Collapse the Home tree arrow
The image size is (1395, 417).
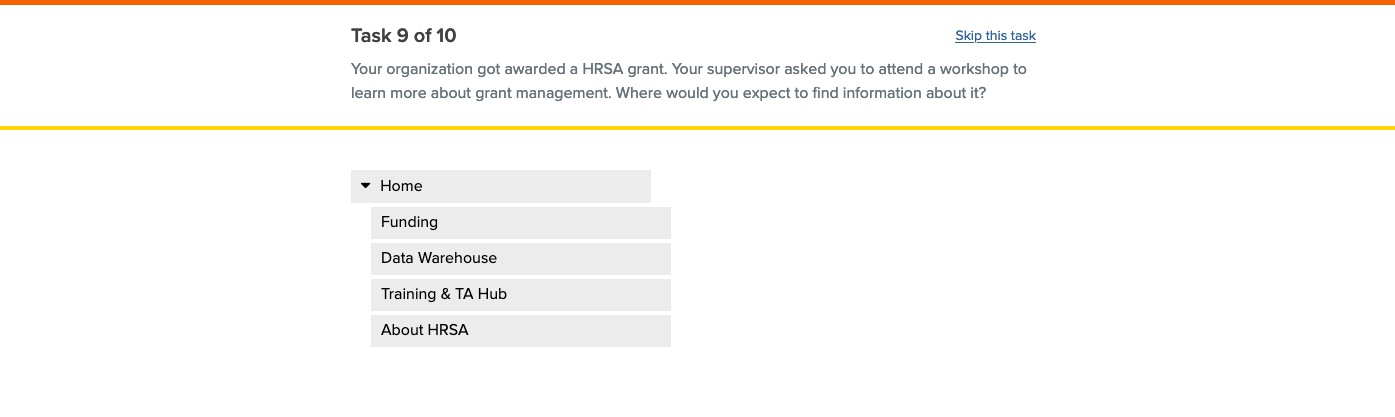[x=365, y=186]
